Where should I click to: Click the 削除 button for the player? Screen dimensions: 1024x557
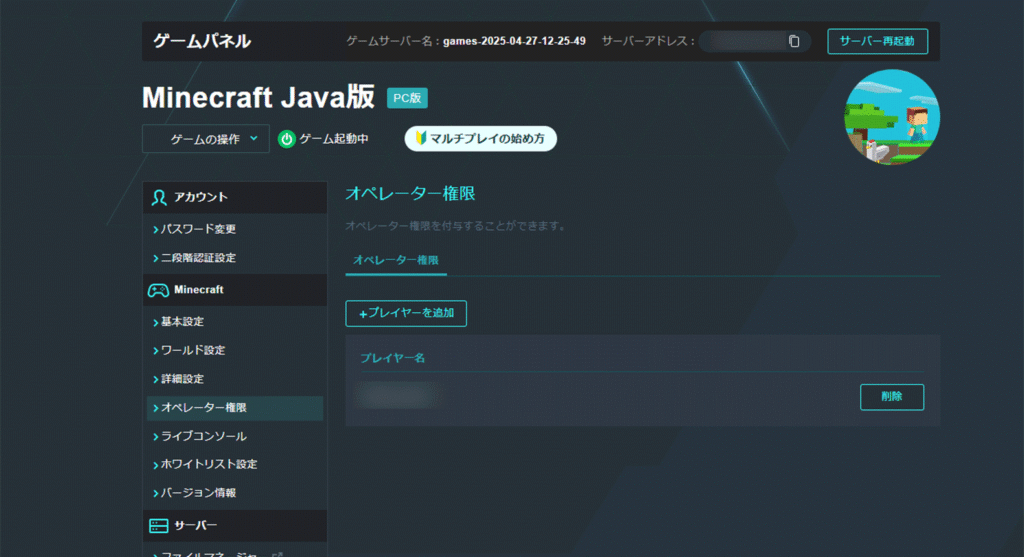point(891,397)
